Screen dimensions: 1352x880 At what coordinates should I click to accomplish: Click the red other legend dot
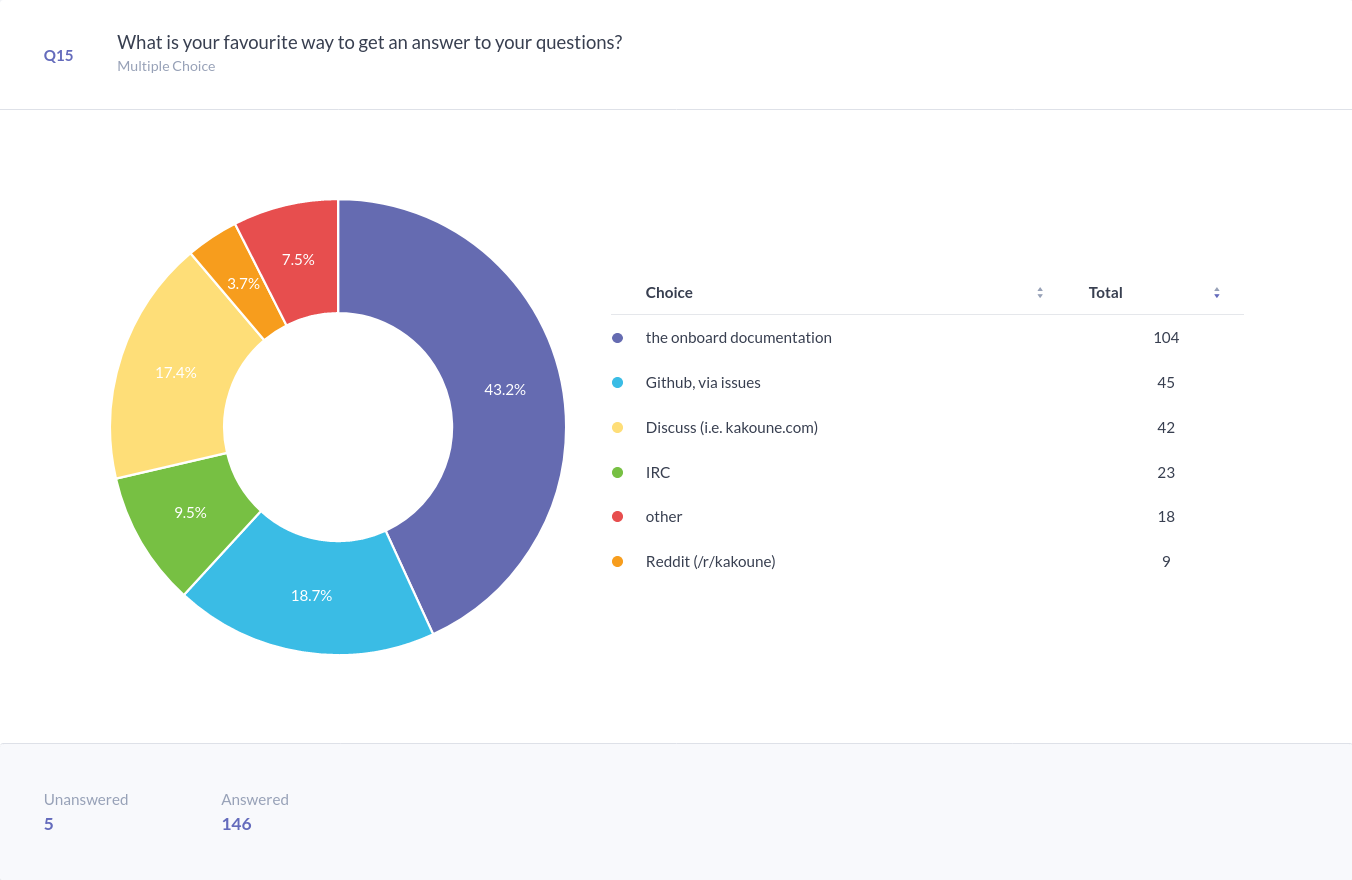click(x=617, y=517)
